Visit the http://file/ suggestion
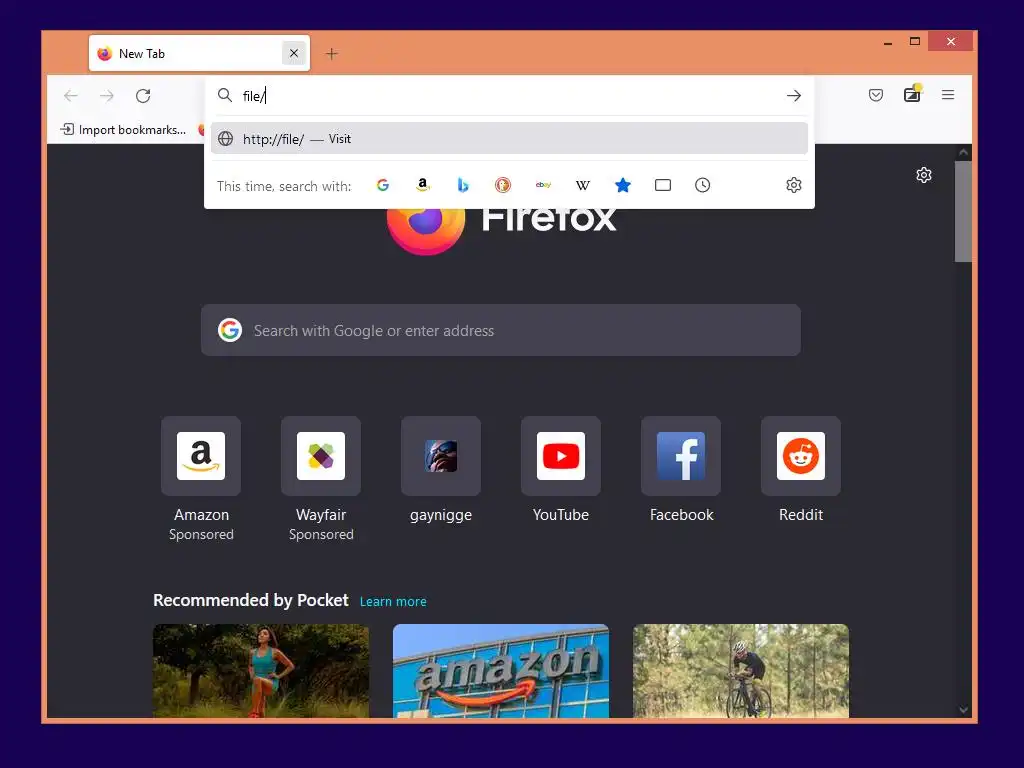 [509, 138]
